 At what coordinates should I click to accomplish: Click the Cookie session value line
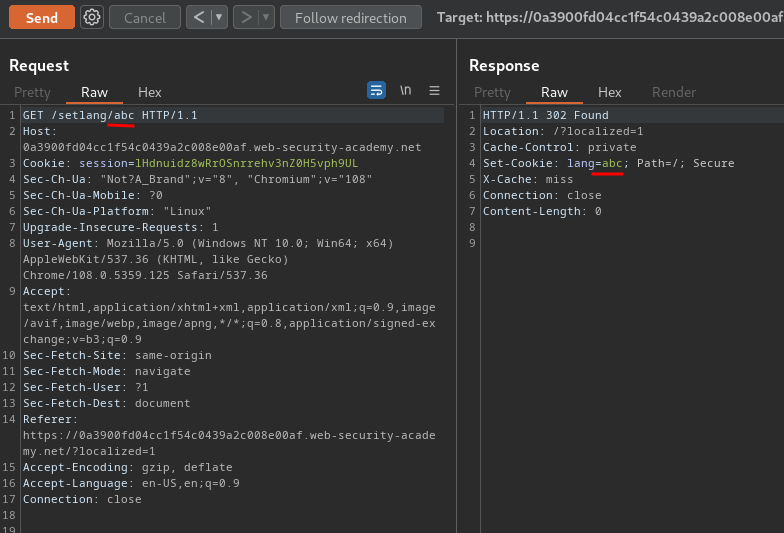click(190, 164)
